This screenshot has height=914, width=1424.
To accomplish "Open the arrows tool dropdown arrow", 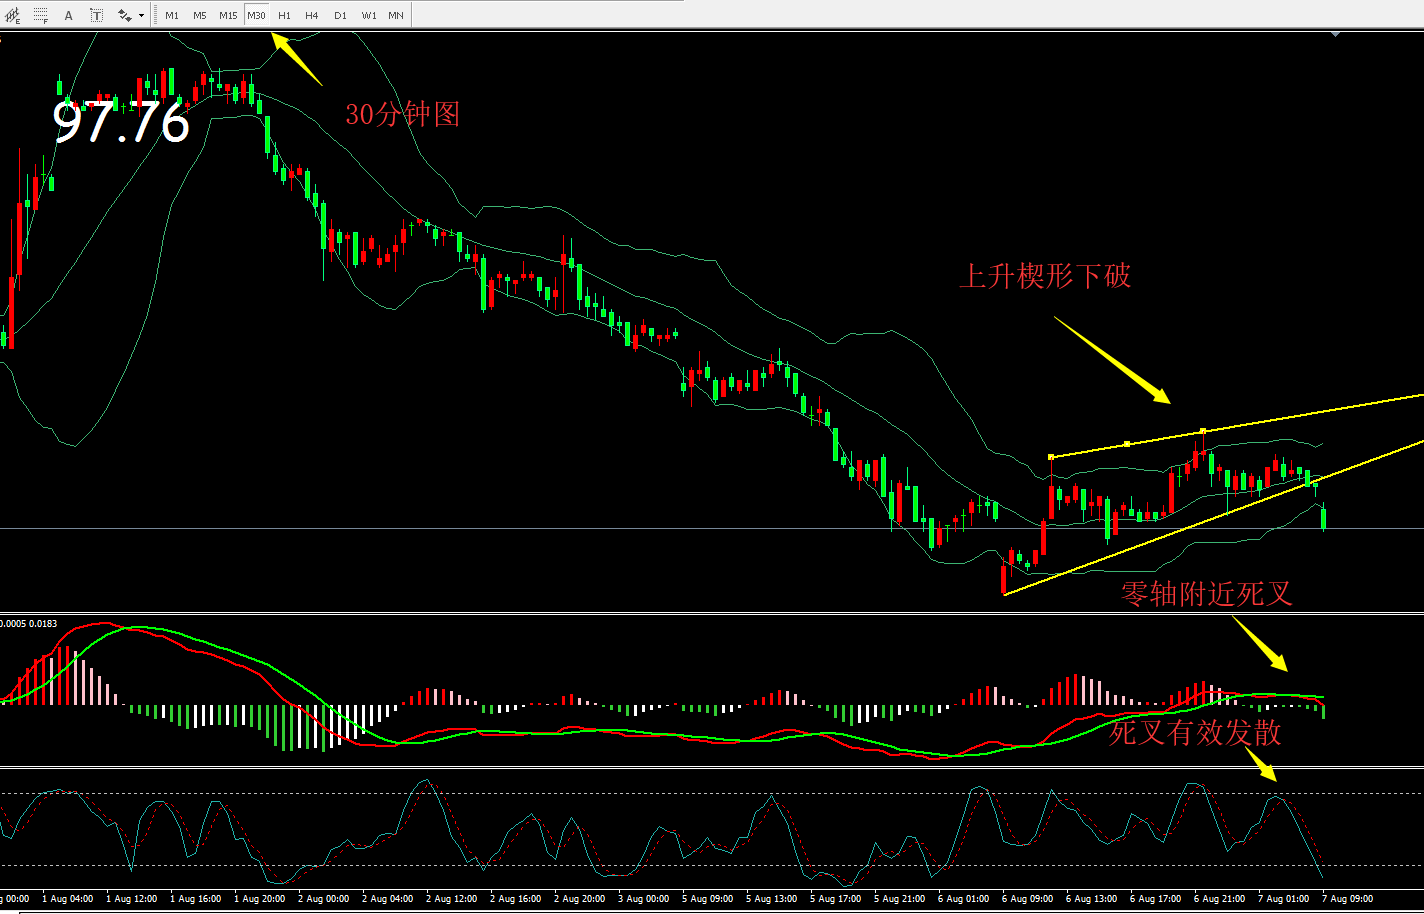I will [x=141, y=15].
